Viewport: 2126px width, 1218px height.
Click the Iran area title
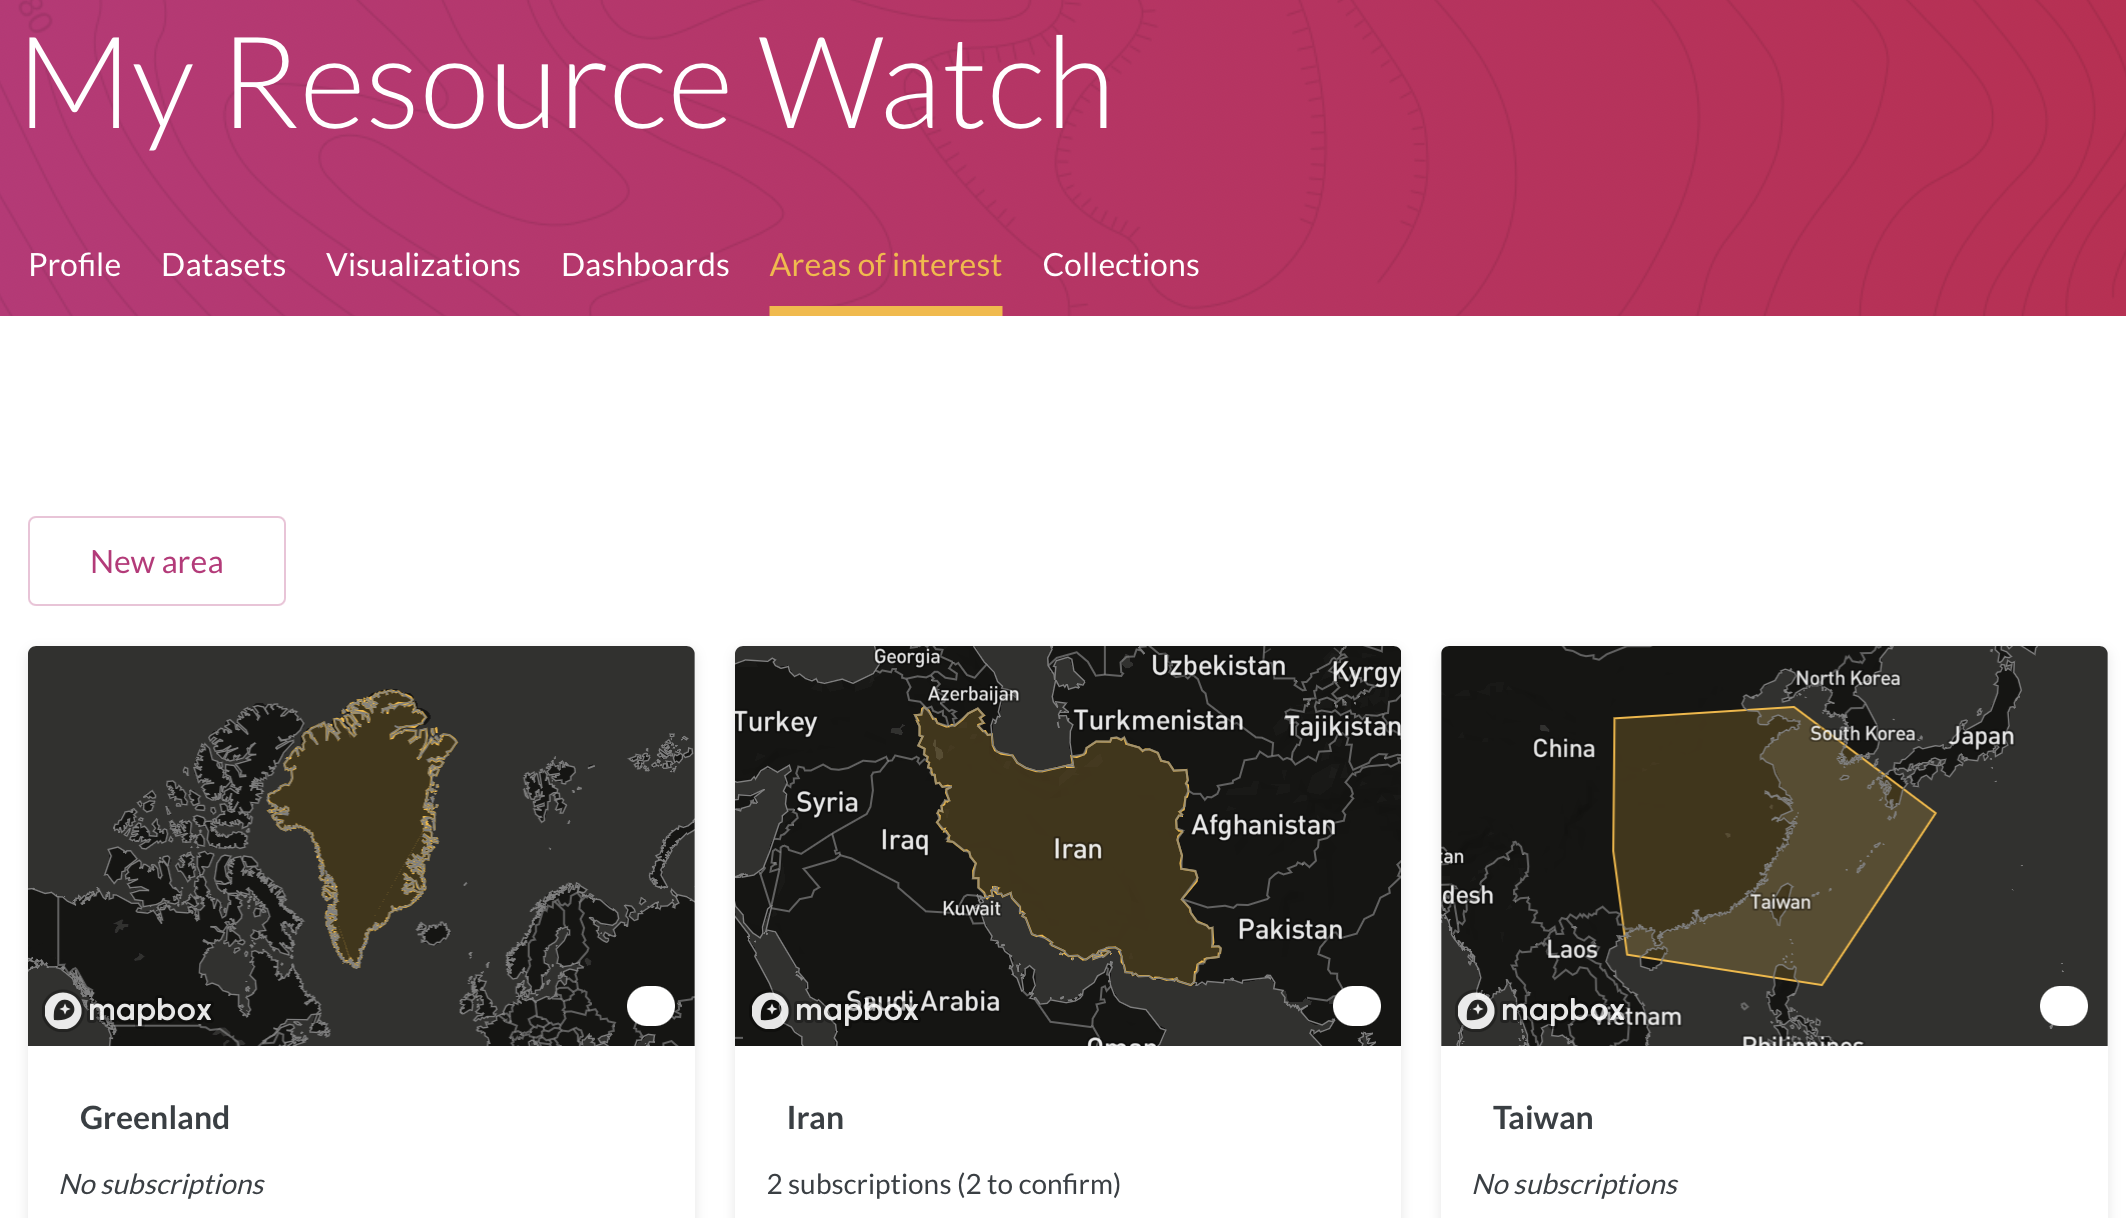(815, 1117)
